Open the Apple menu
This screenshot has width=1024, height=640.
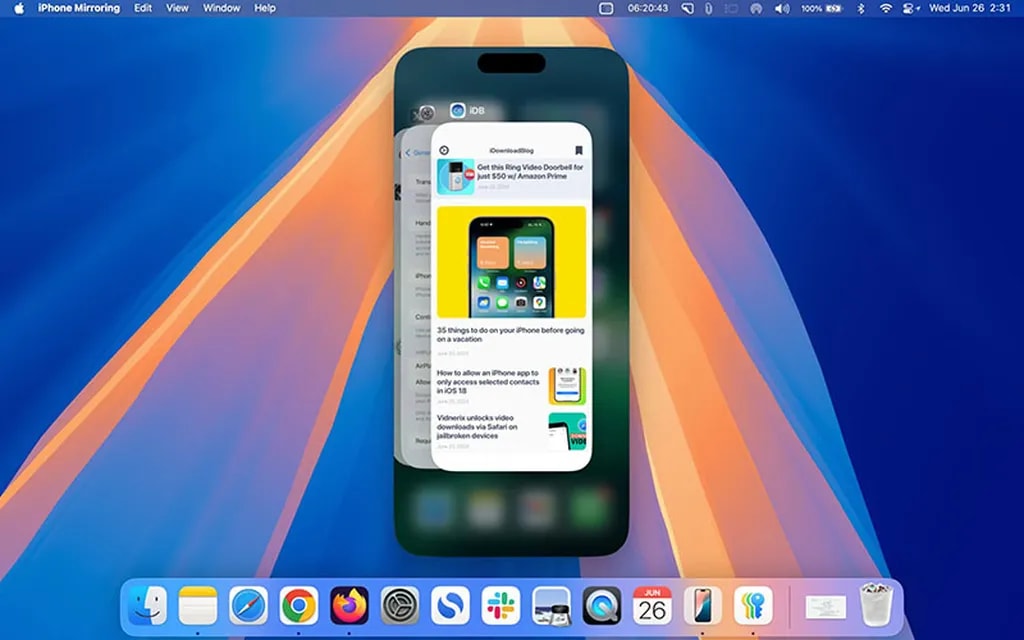(x=19, y=8)
